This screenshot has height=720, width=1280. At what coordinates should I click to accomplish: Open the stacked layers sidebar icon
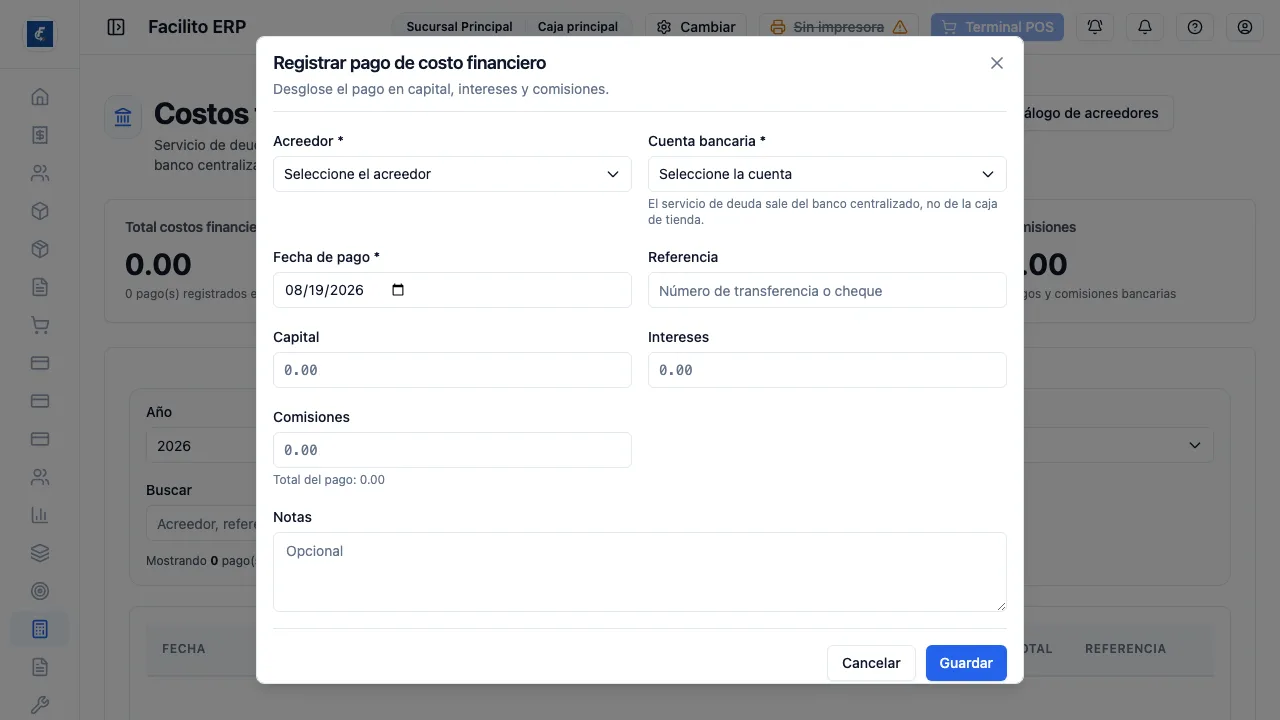[x=40, y=553]
